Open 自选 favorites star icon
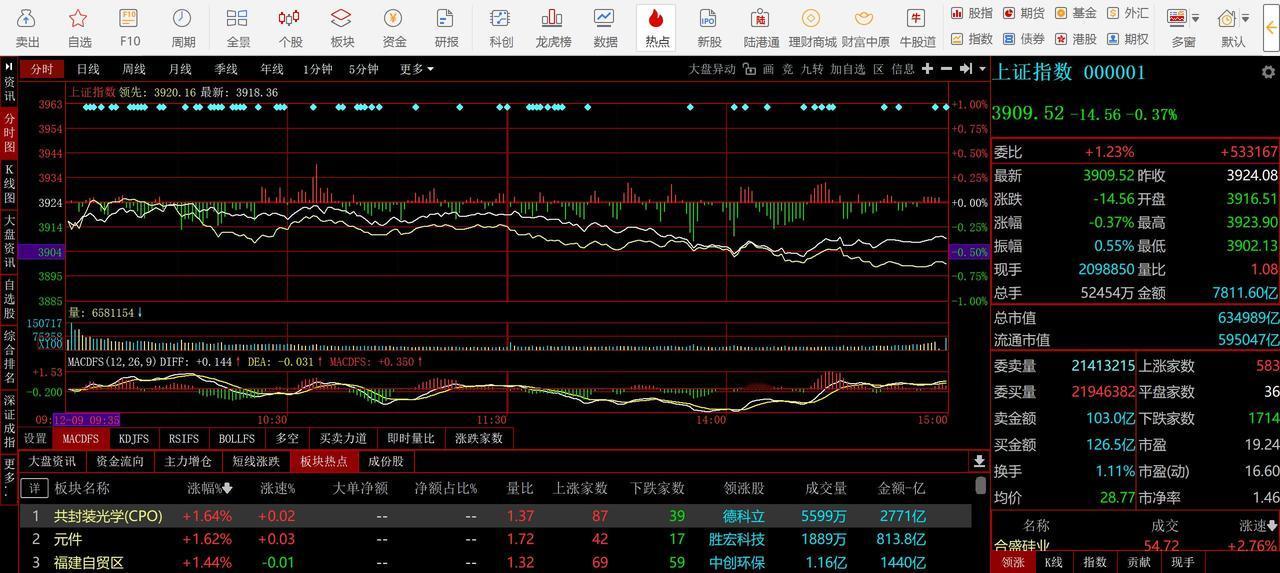Screen dimensions: 1280x573 [x=79, y=27]
